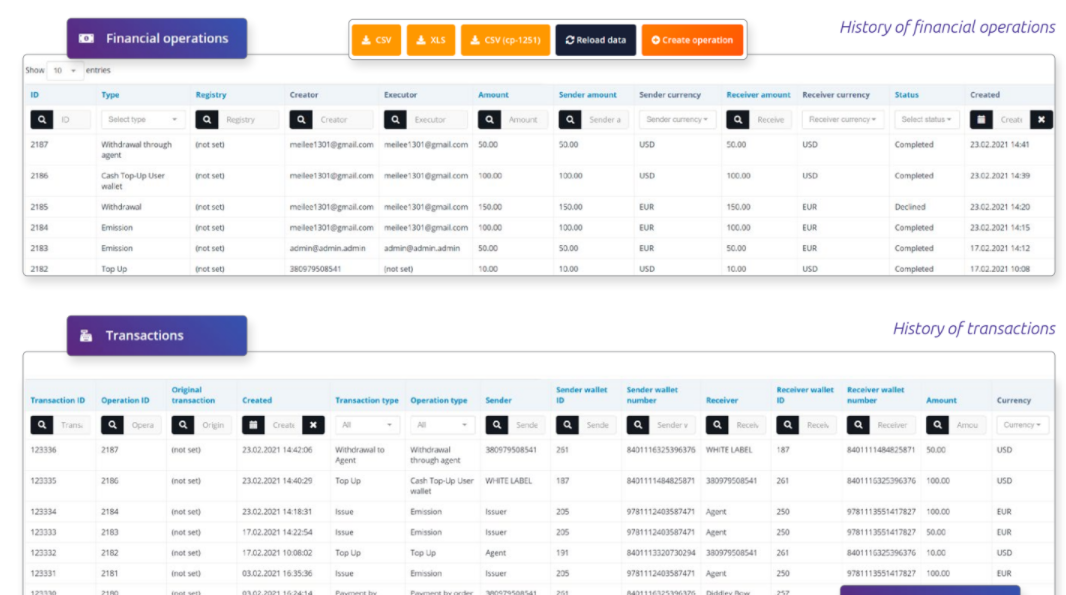
Task: Click the Amount filter field in Financial operations
Action: tap(523, 120)
